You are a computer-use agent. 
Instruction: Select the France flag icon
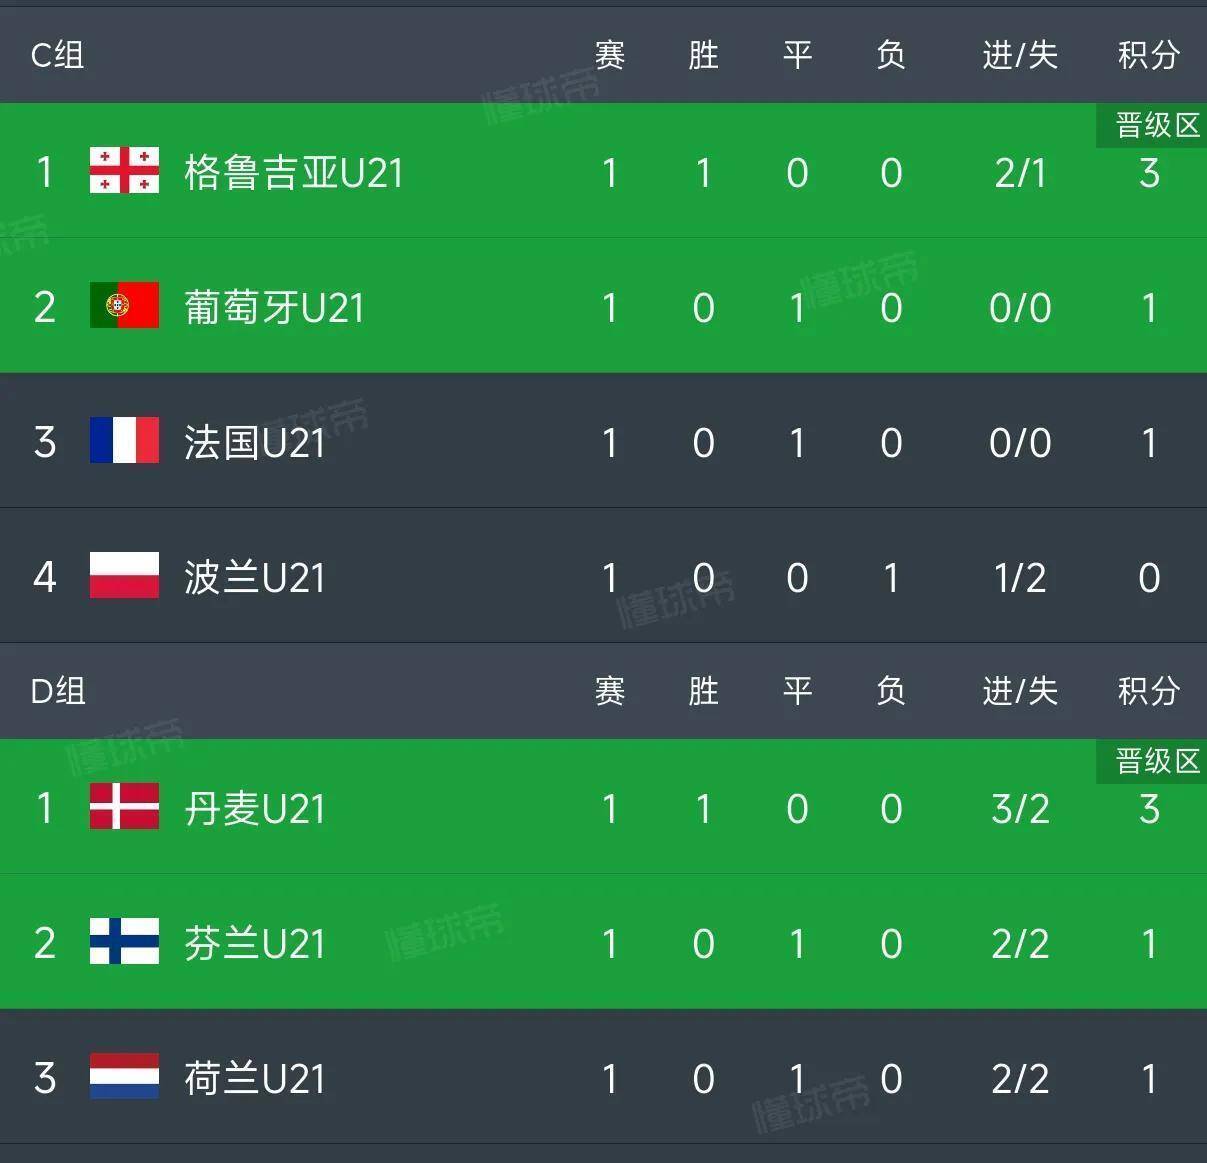[x=124, y=442]
